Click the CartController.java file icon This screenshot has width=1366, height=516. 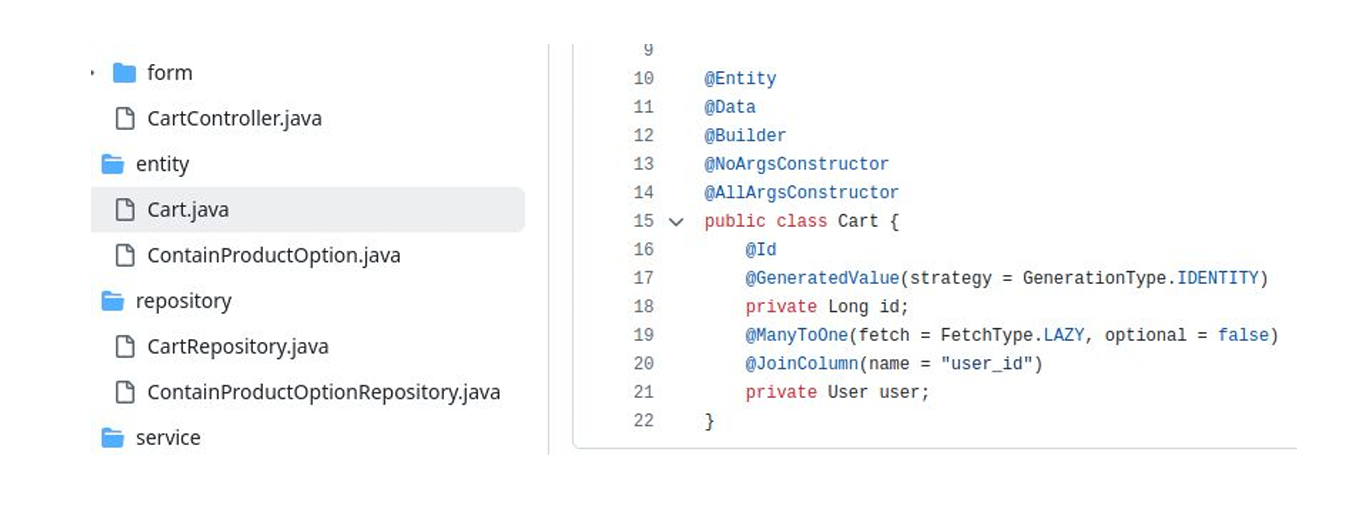pyautogui.click(x=125, y=119)
